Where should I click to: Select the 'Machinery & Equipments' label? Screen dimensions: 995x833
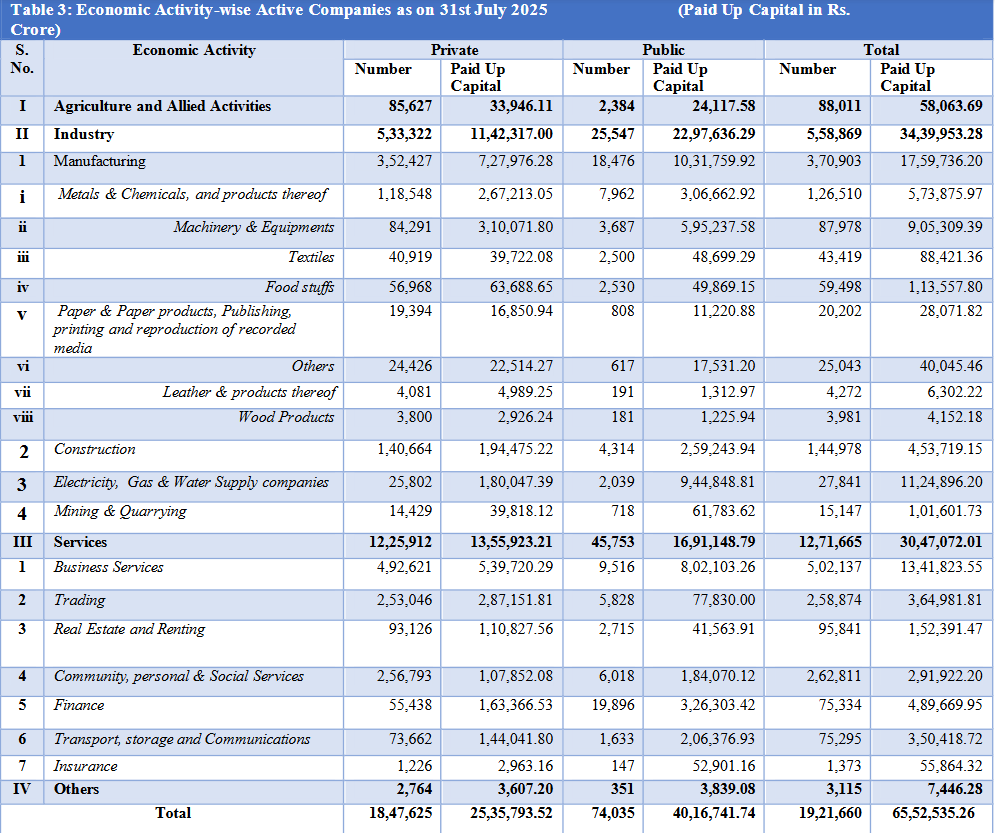254,227
